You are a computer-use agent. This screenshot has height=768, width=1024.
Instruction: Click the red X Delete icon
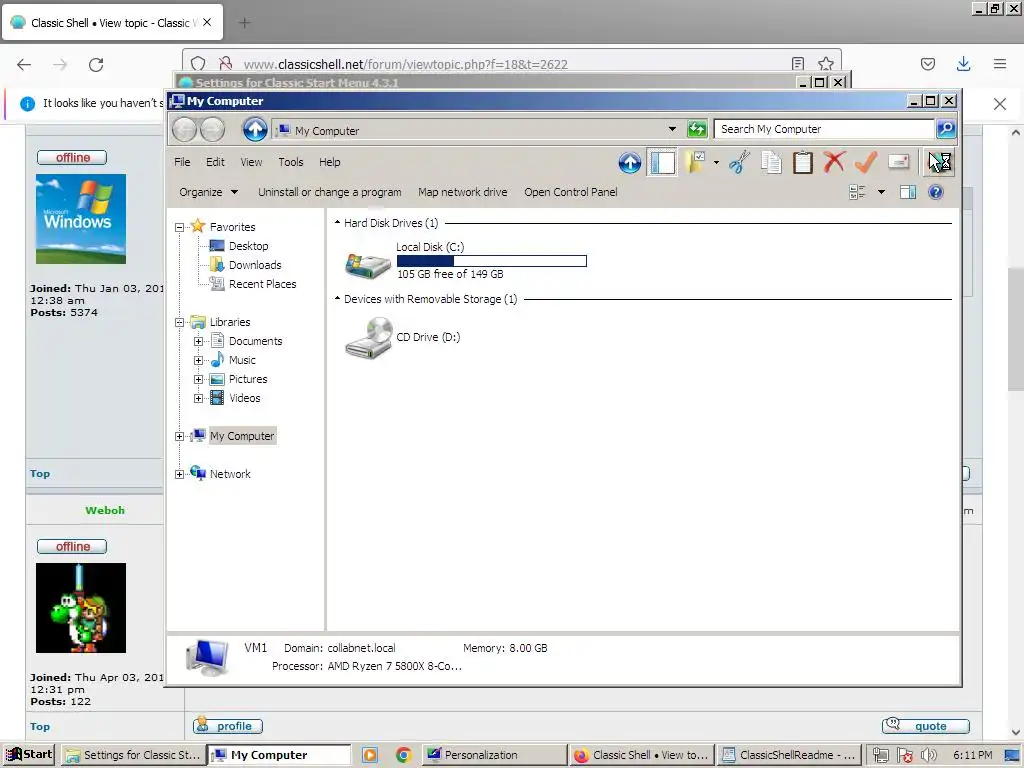tap(834, 162)
